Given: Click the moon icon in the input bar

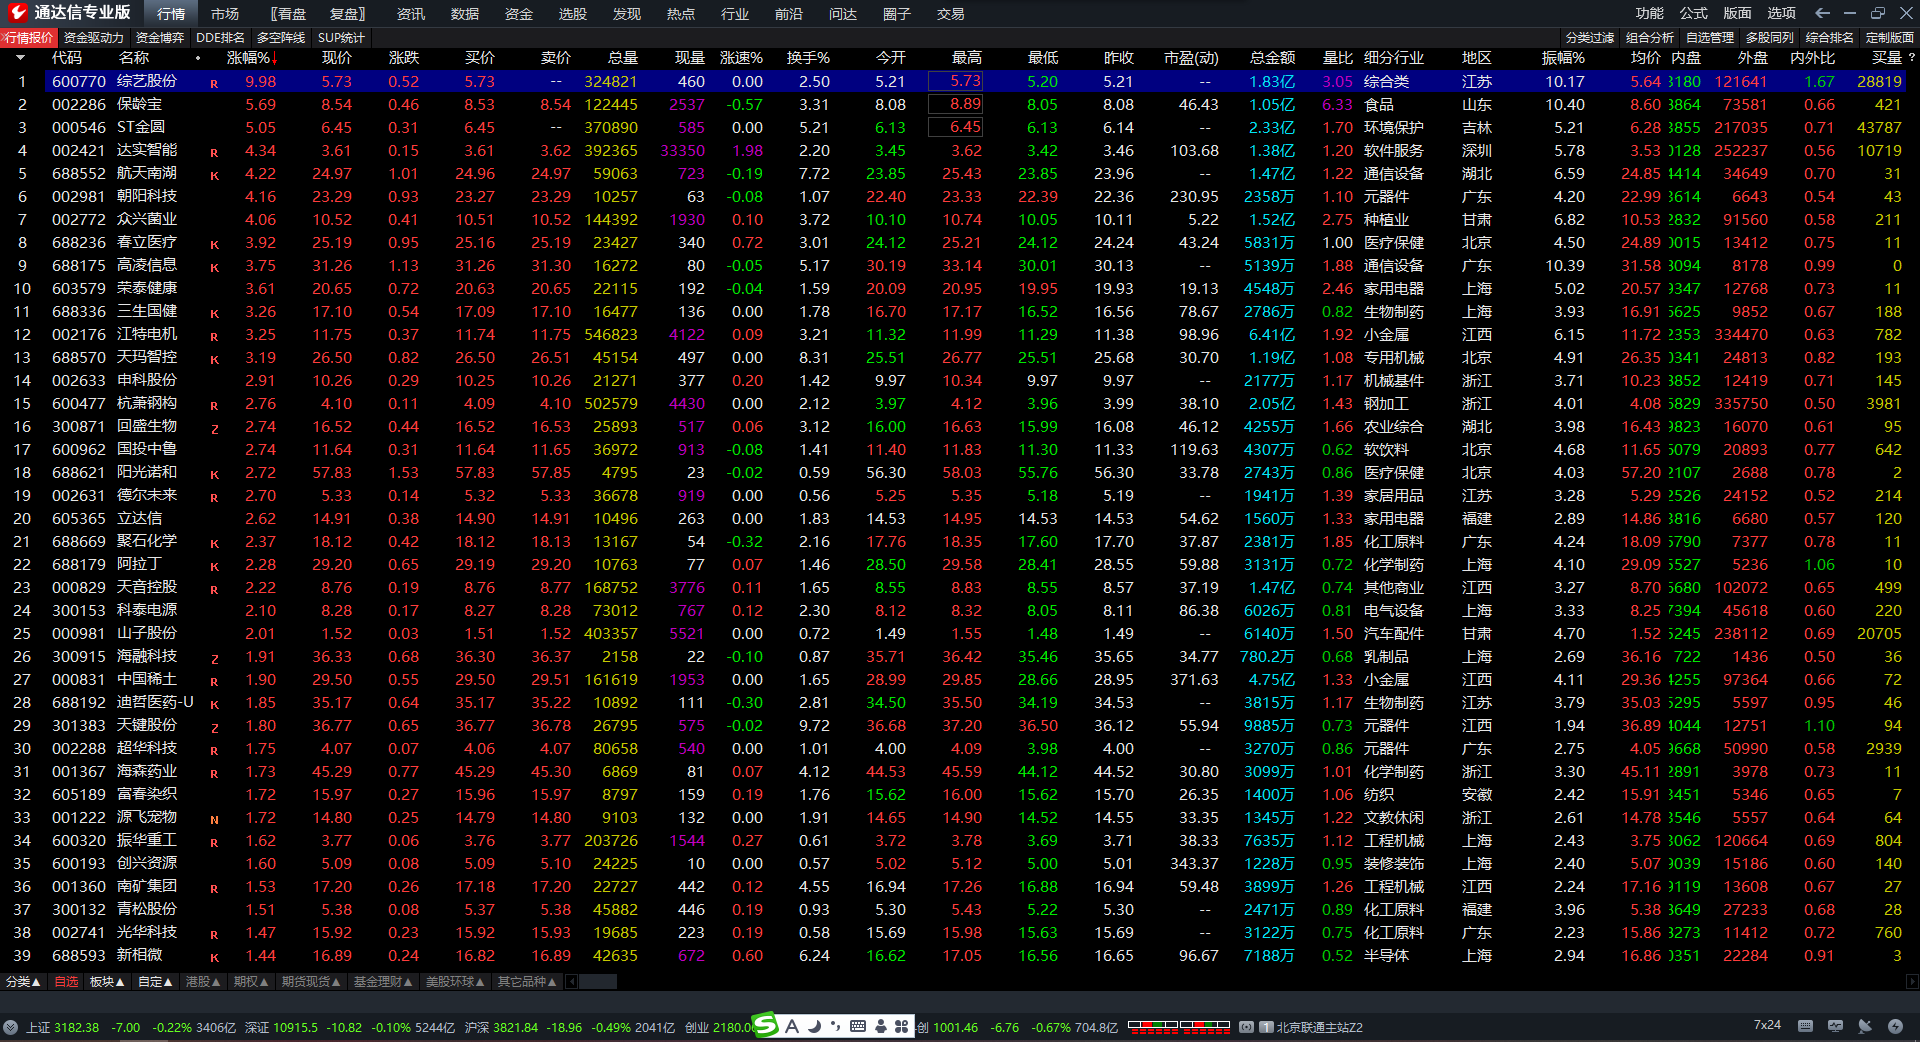Looking at the screenshot, I should tap(814, 1026).
